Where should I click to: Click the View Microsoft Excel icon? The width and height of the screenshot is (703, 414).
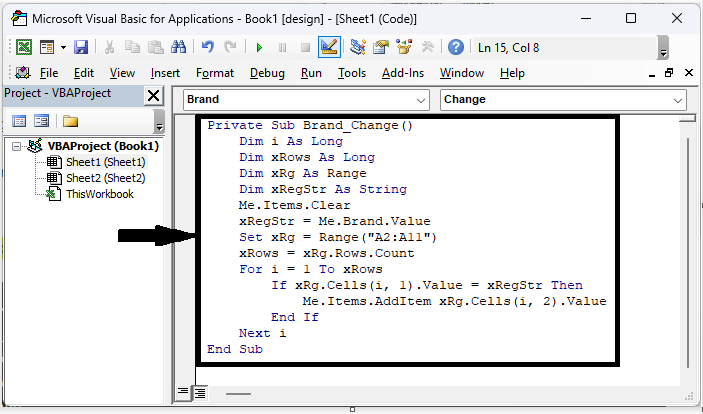(24, 47)
